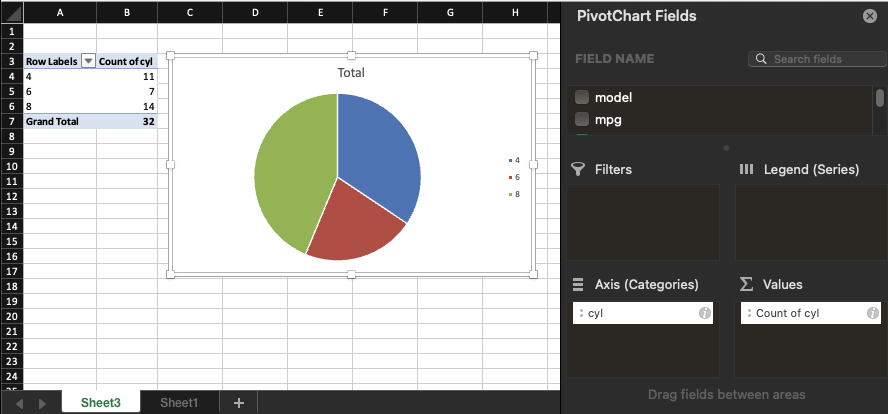This screenshot has width=888, height=414.
Task: Check the mpg field checkbox
Action: 581,119
